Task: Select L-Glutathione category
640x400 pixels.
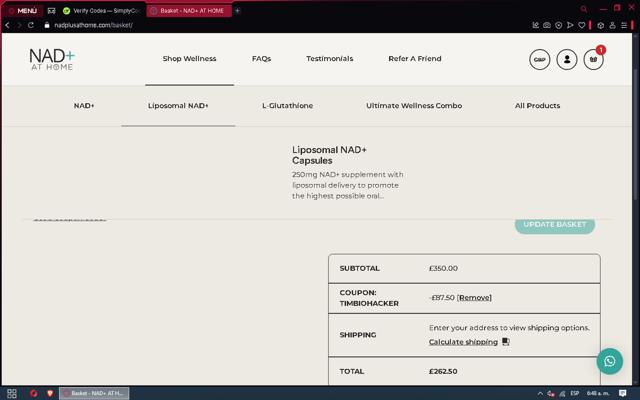Action: point(287,105)
